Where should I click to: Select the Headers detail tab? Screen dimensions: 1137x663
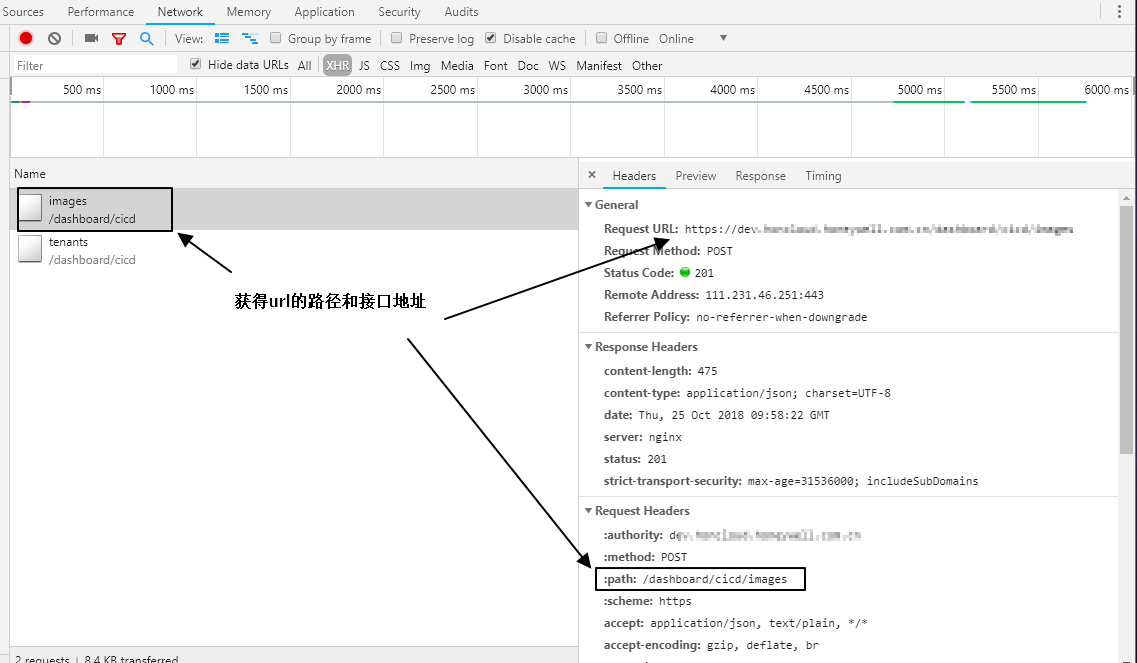(x=634, y=176)
